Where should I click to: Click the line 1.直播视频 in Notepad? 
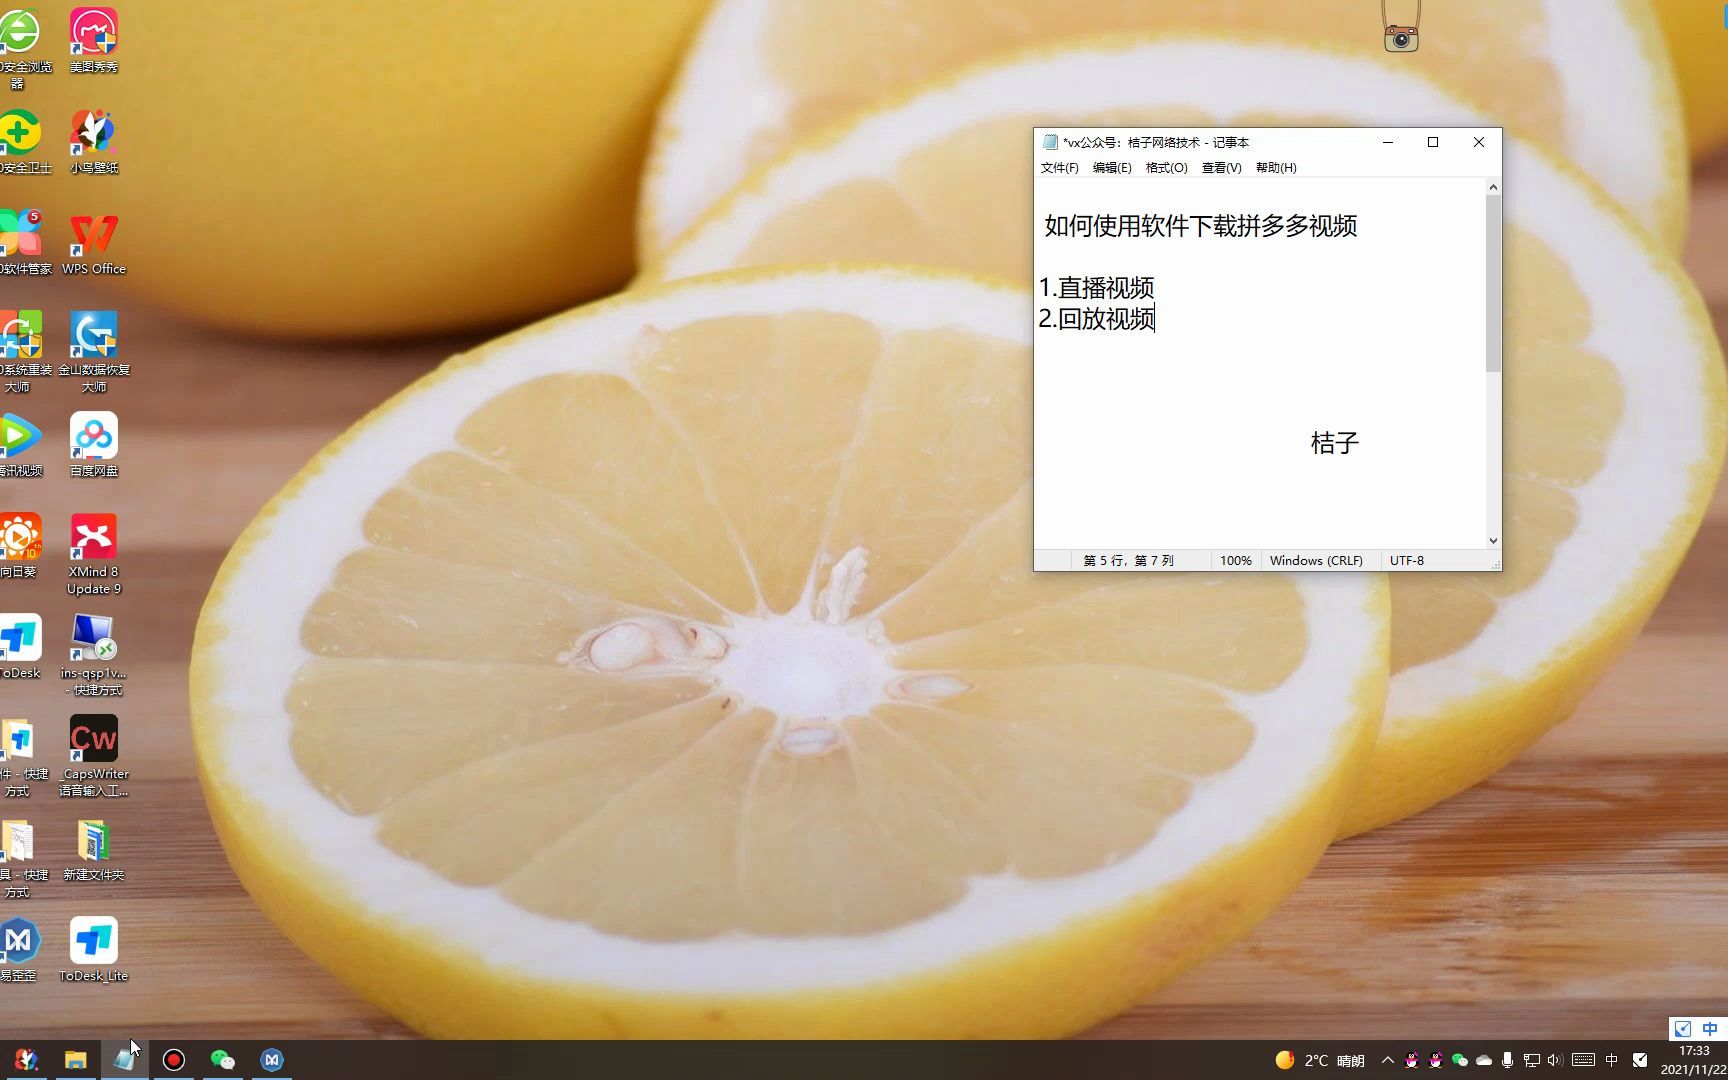[x=1097, y=288]
